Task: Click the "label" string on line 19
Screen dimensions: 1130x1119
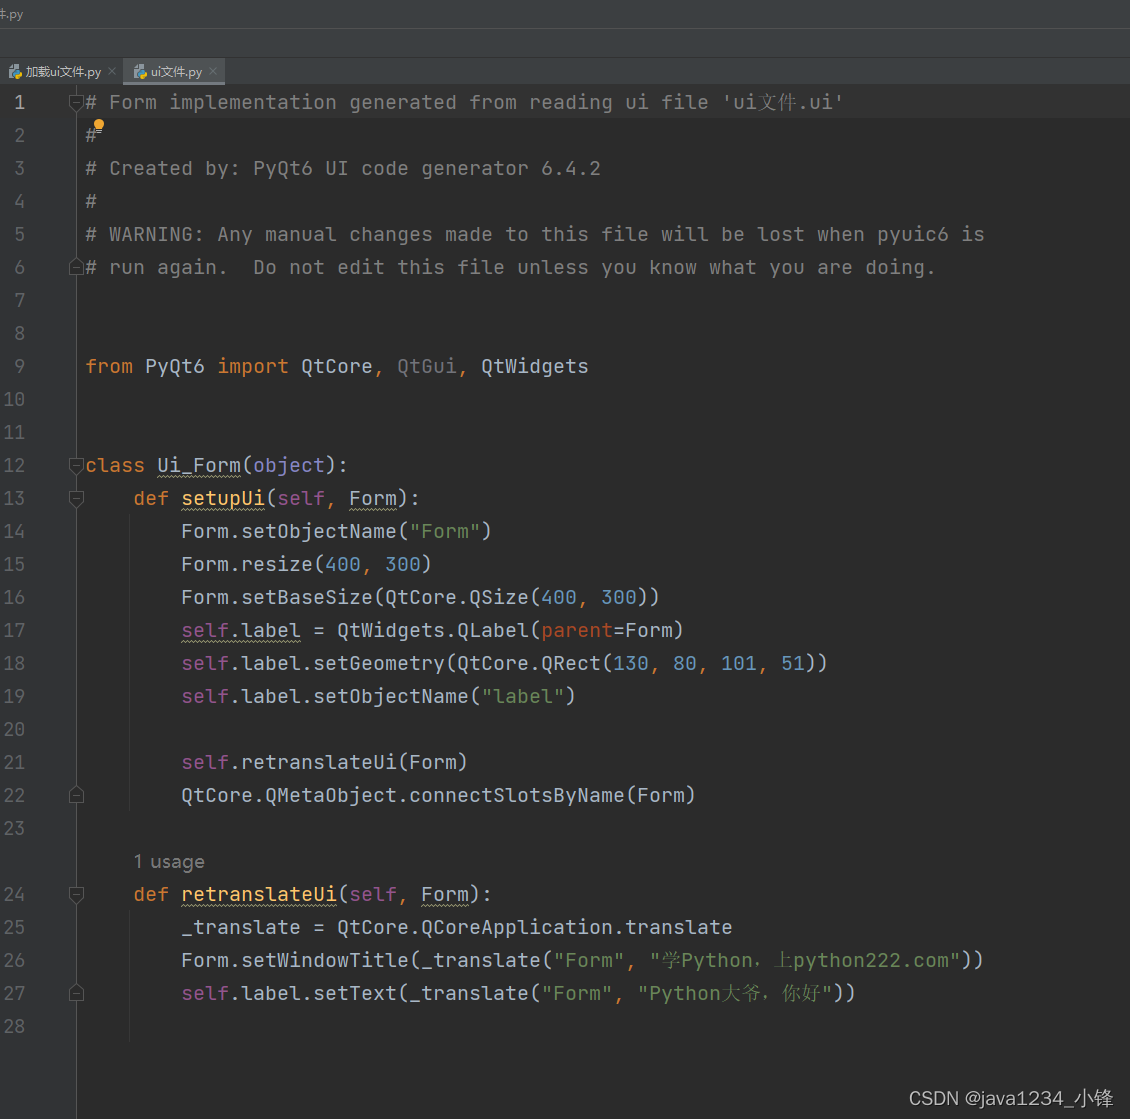Action: (x=522, y=697)
